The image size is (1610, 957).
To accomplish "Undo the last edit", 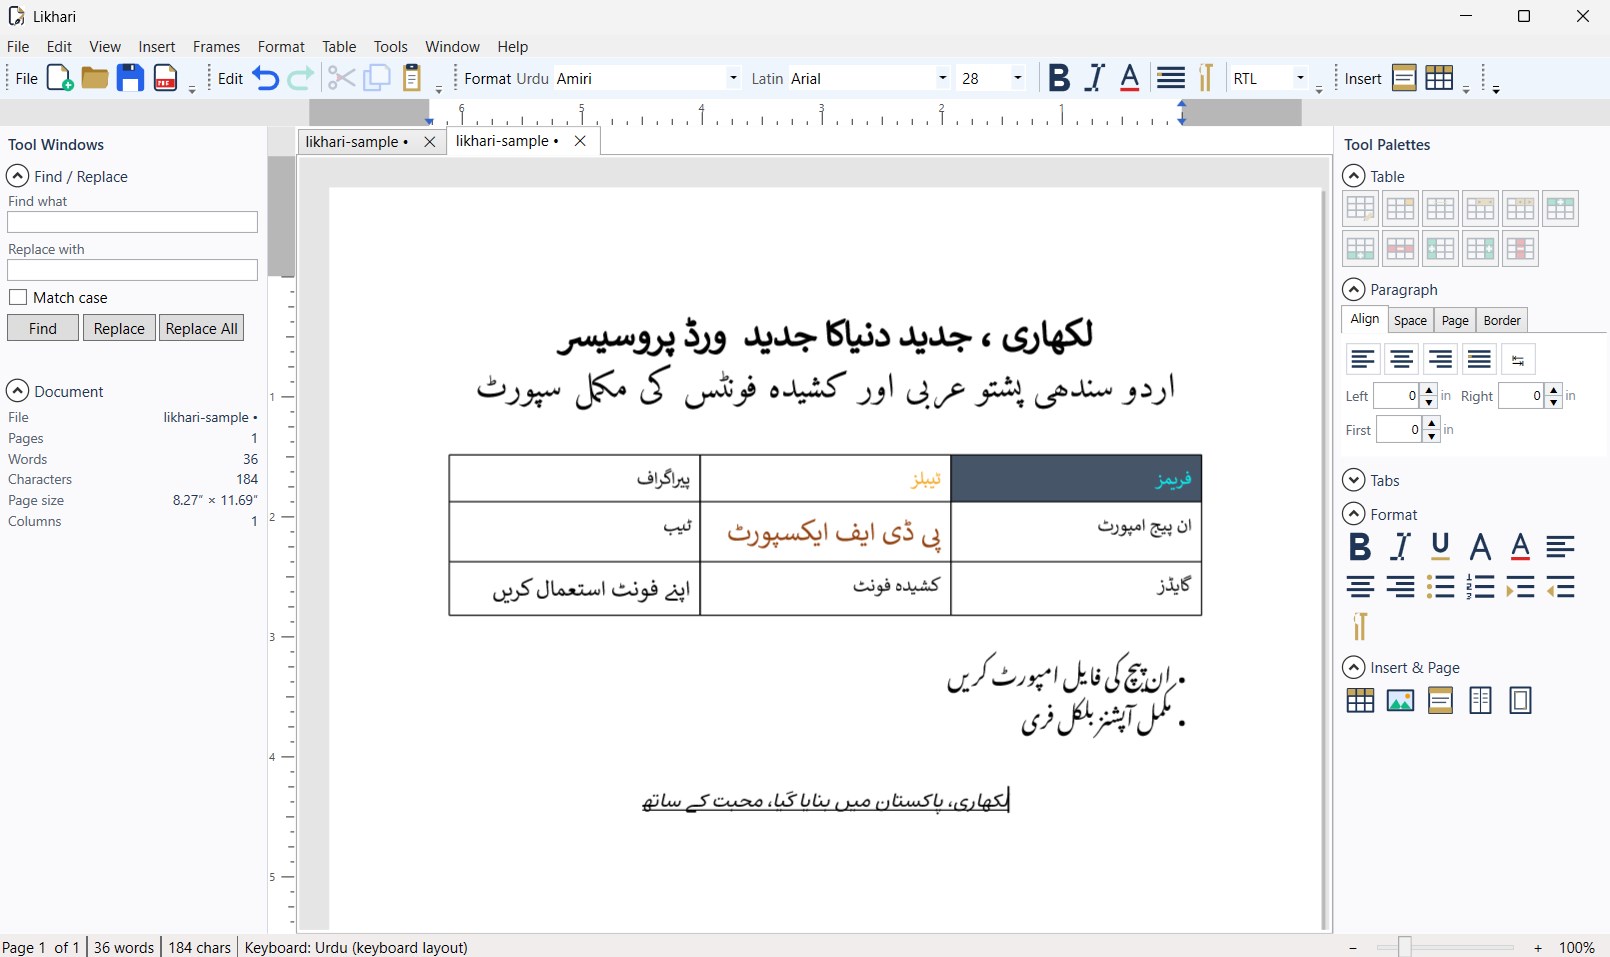I will (x=266, y=78).
